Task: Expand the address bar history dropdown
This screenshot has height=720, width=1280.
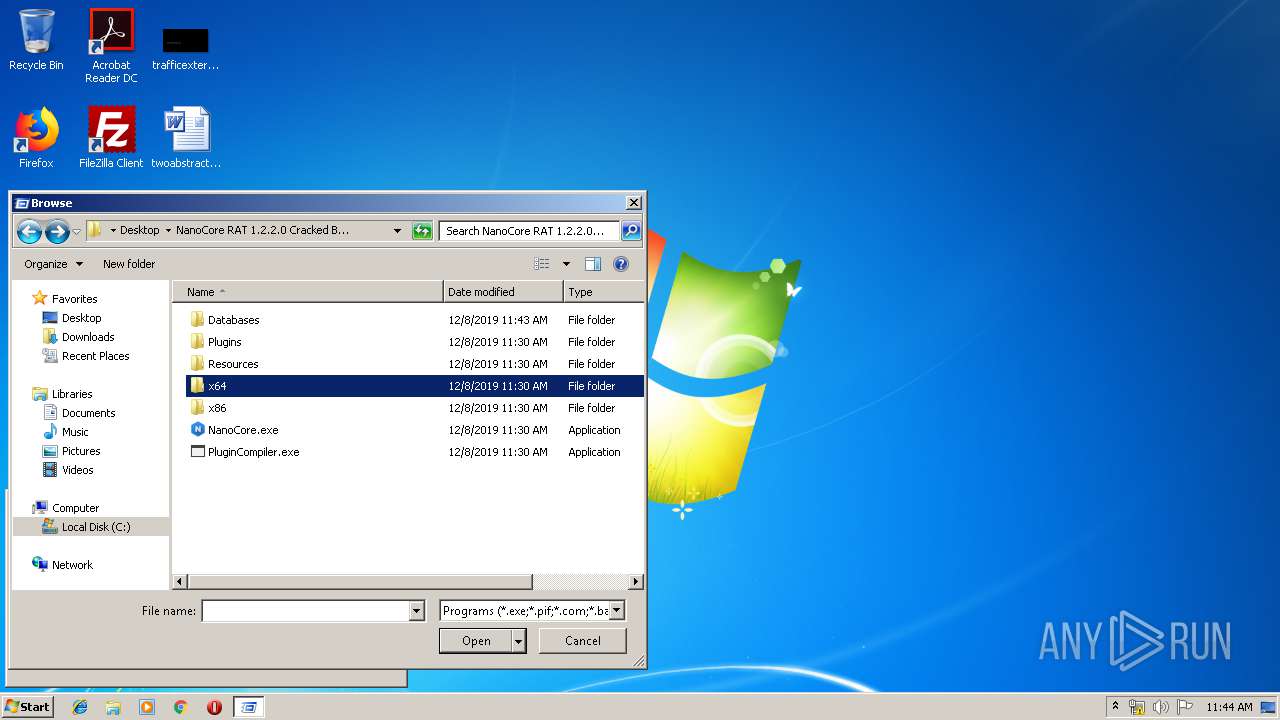Action: click(x=397, y=231)
